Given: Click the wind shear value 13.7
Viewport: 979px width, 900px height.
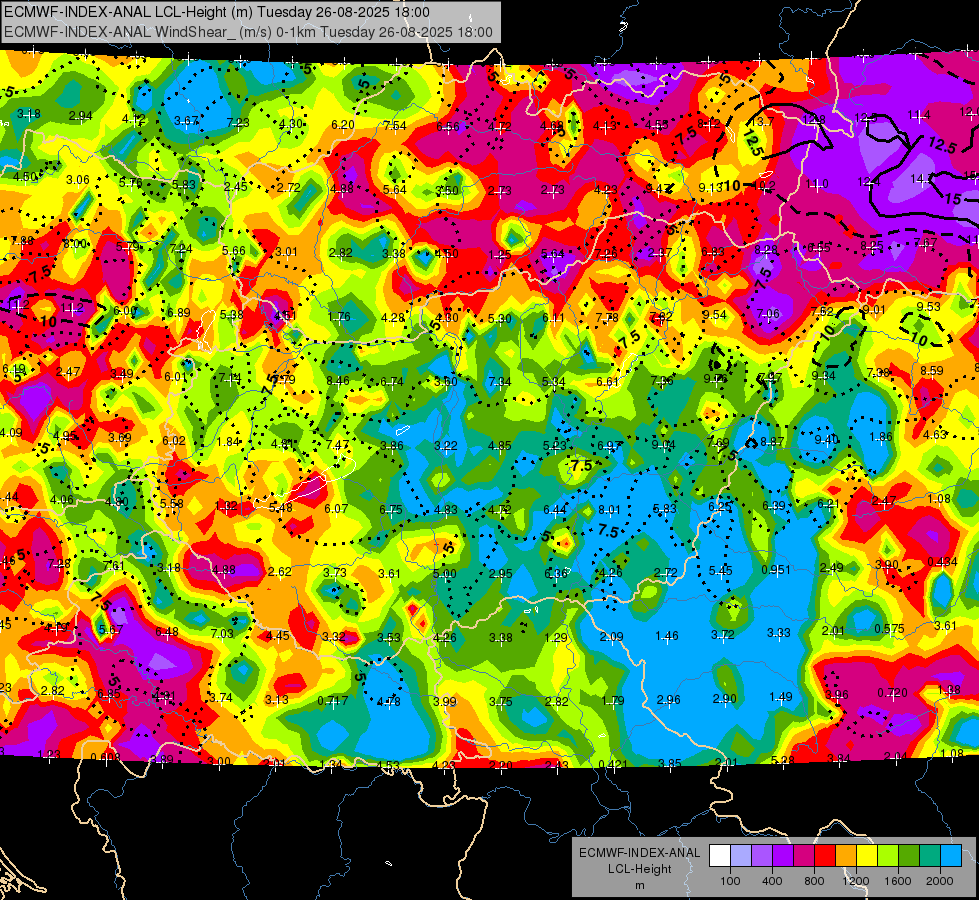Looking at the screenshot, I should coord(762,122).
